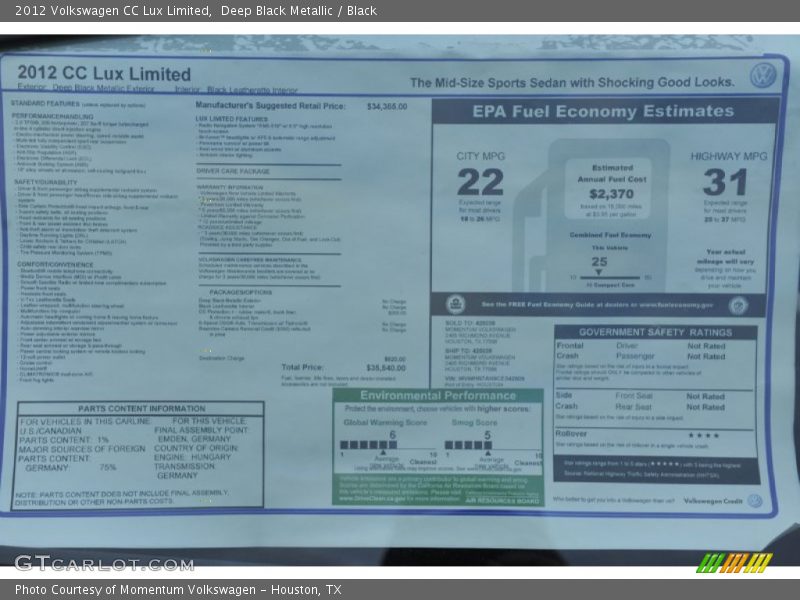The width and height of the screenshot is (800, 600).
Task: Click the 'SOLD TO' dealer line
Action: point(470,323)
